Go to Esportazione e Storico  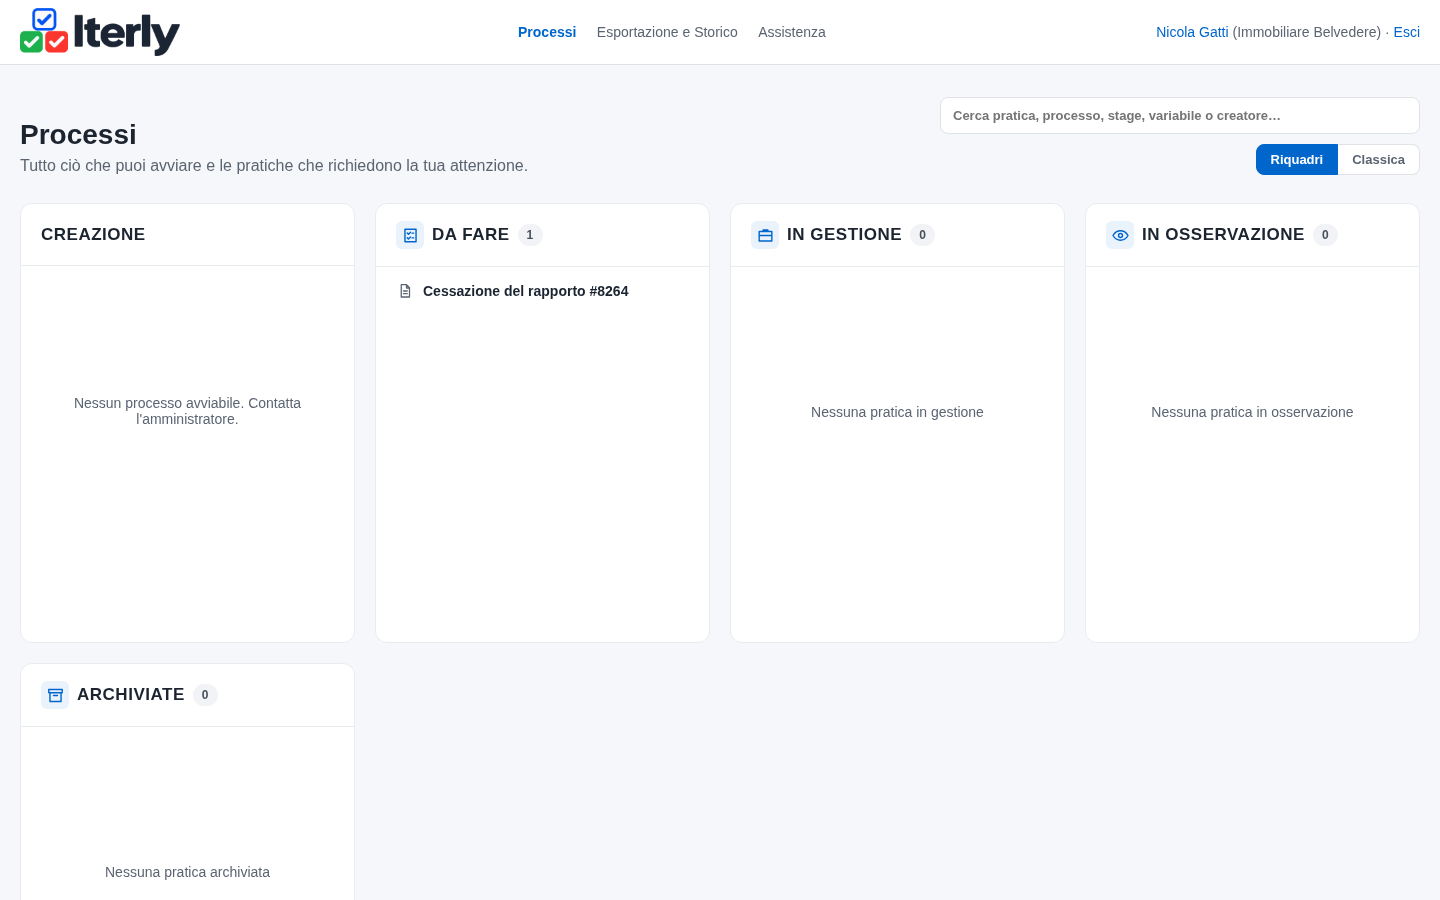(x=667, y=32)
